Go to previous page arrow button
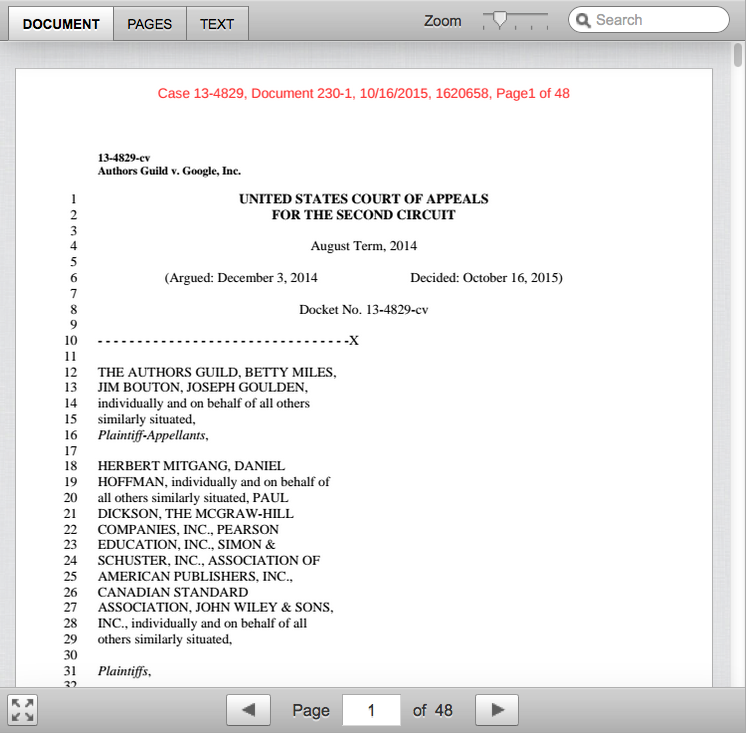 249,710
